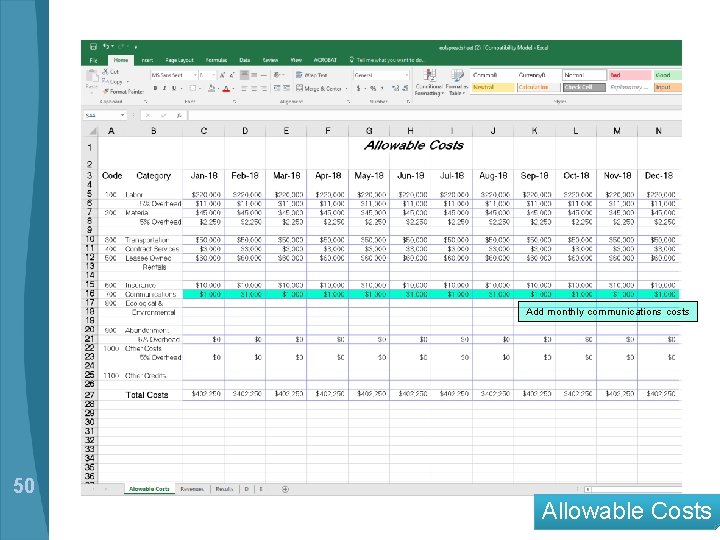Apply the Neutral cell style
720x540 pixels.
tap(493, 87)
